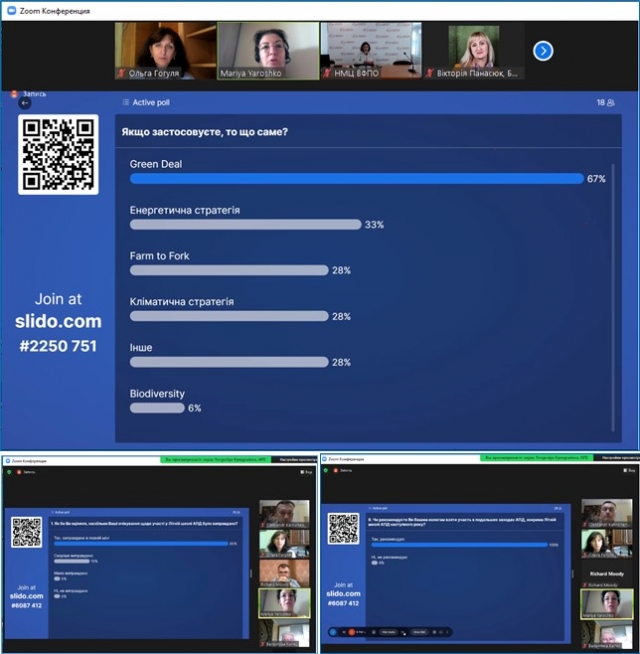640x654 pixels.
Task: Click orange circle icon in bottom-right Slido toolbar
Action: [x=352, y=632]
